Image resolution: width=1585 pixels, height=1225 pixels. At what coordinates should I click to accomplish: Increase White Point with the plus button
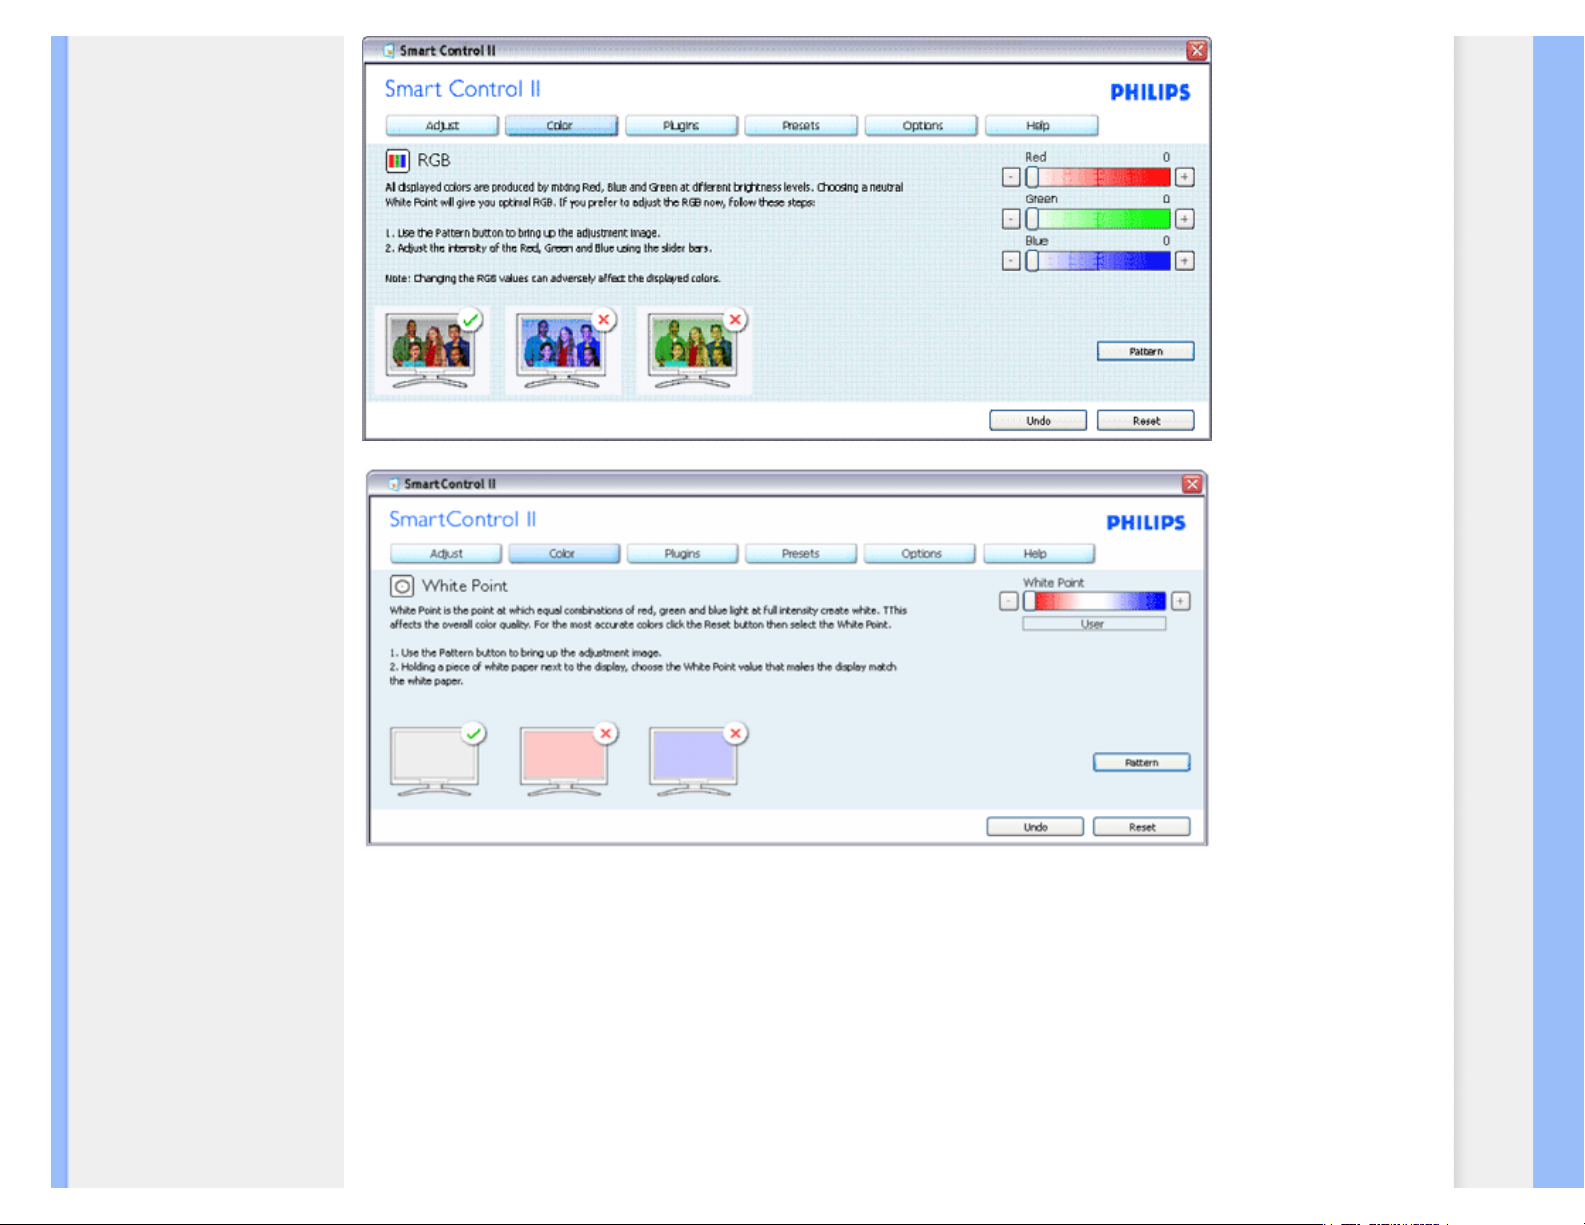1181,601
